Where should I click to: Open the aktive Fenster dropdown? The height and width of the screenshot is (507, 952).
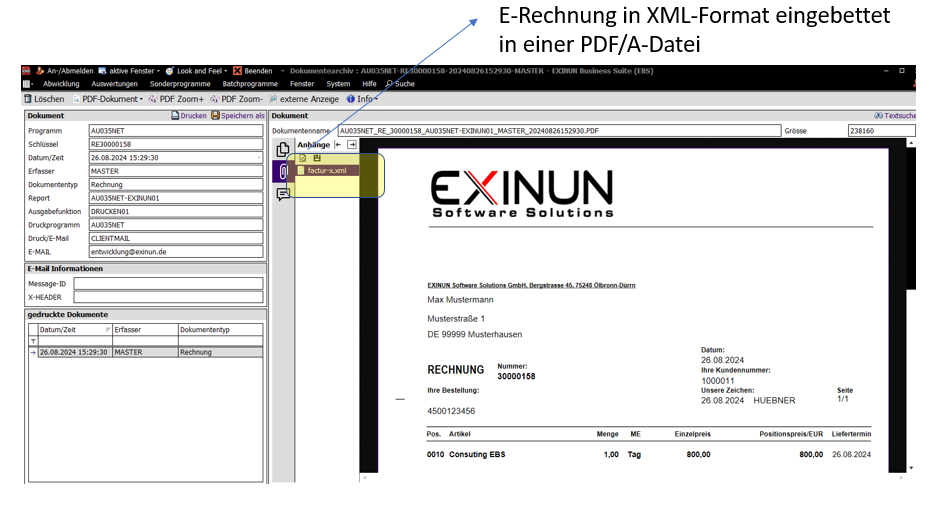(129, 71)
